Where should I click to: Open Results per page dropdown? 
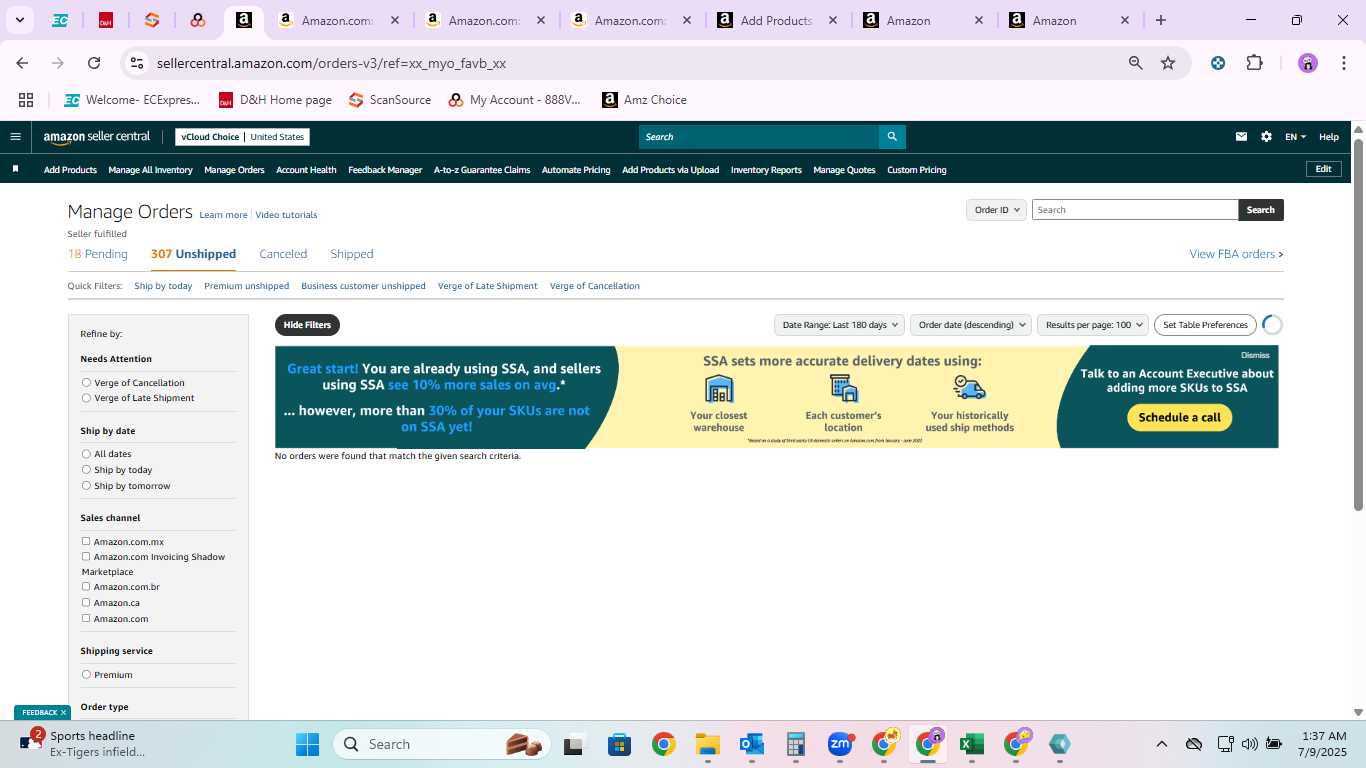click(1093, 325)
